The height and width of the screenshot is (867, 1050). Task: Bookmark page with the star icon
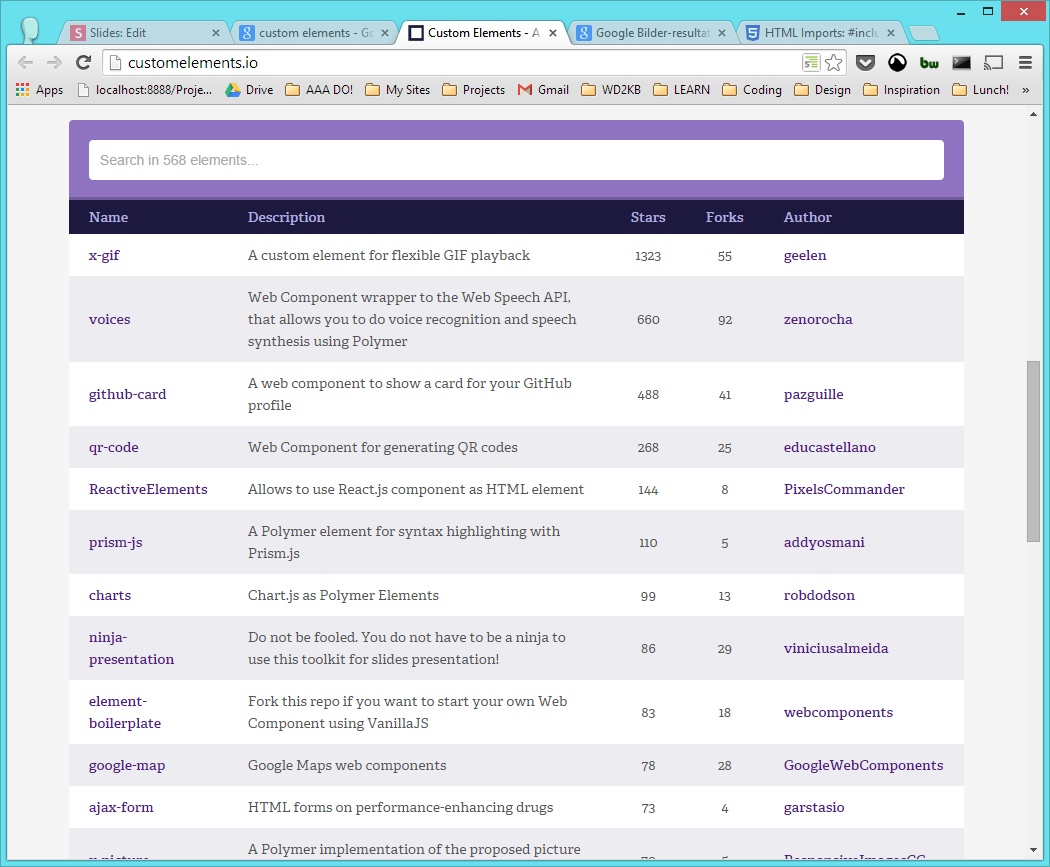(834, 63)
